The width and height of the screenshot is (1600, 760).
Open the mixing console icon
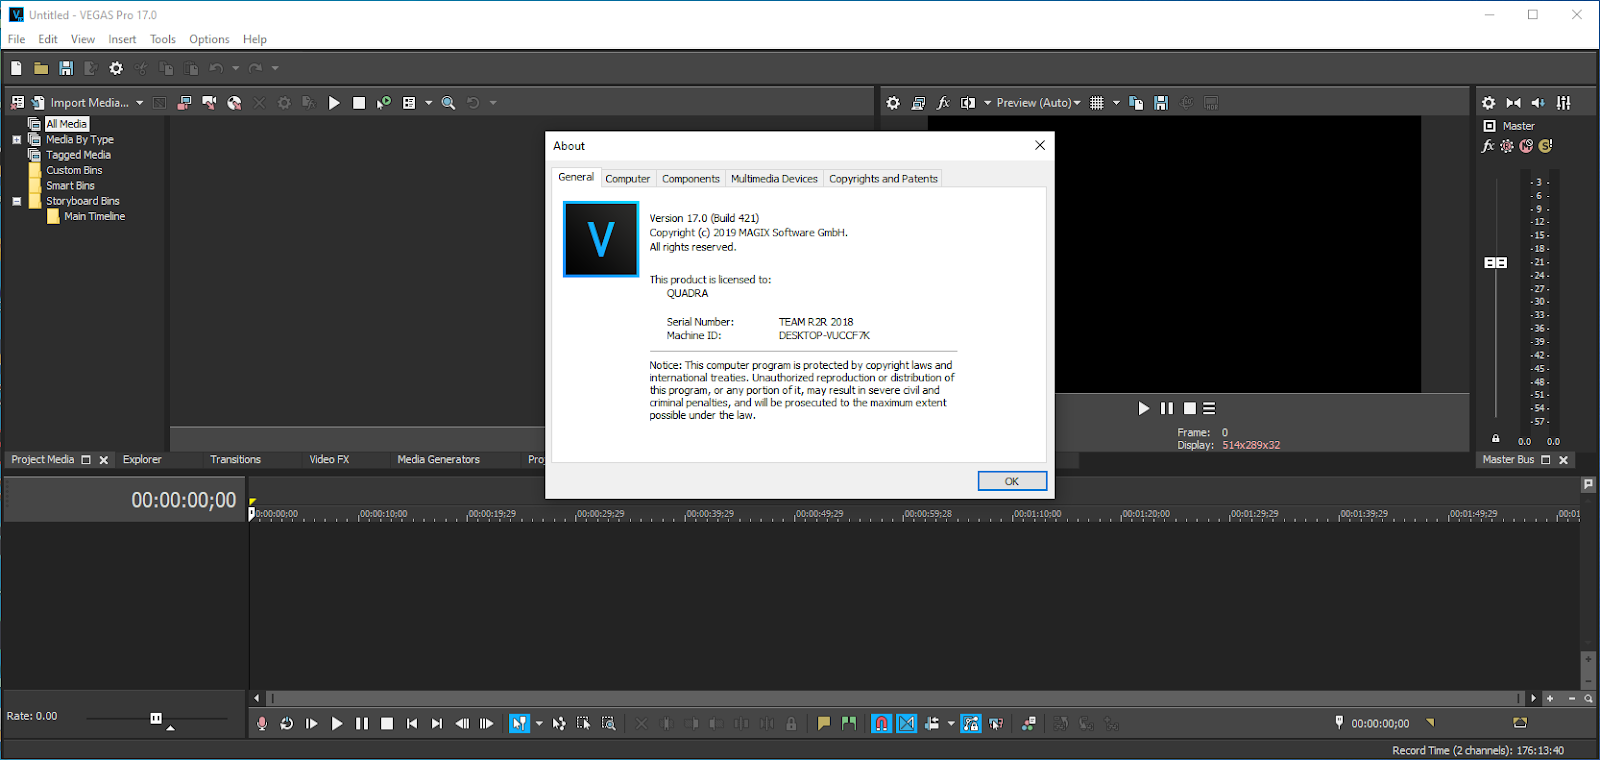[x=1564, y=103]
